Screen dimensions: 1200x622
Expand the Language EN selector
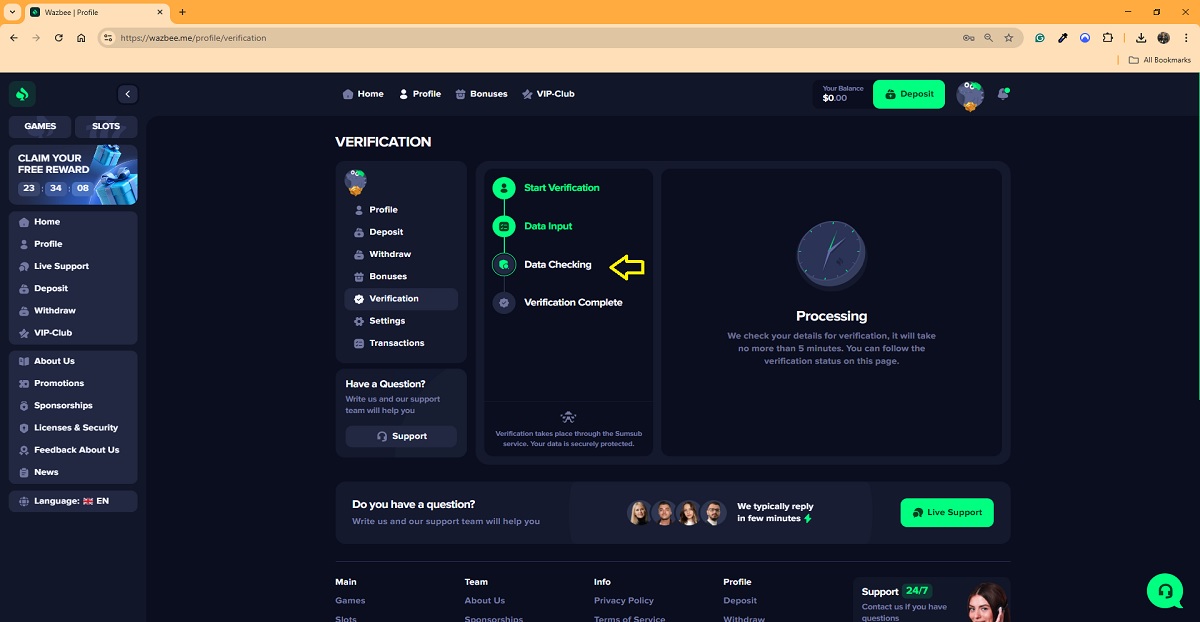coord(73,501)
